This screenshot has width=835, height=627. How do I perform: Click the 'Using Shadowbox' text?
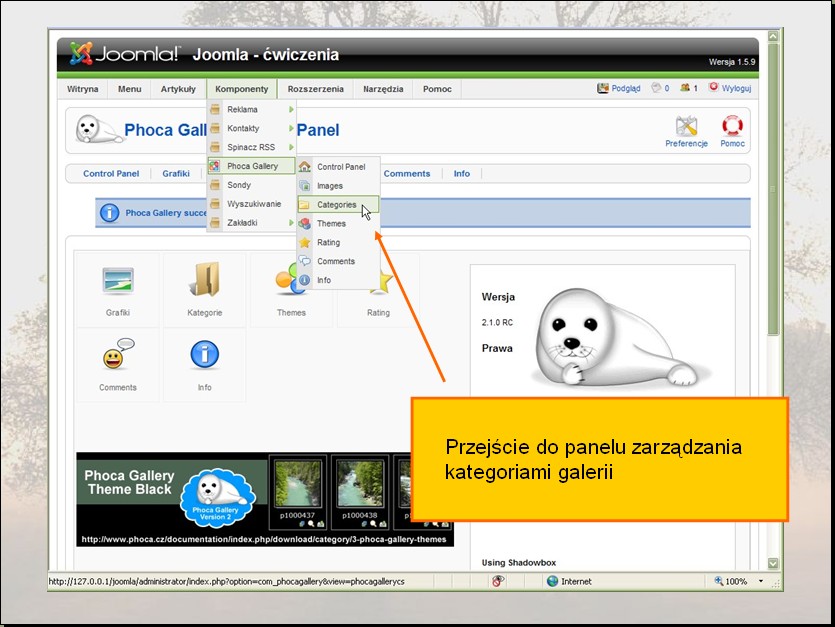(x=519, y=563)
